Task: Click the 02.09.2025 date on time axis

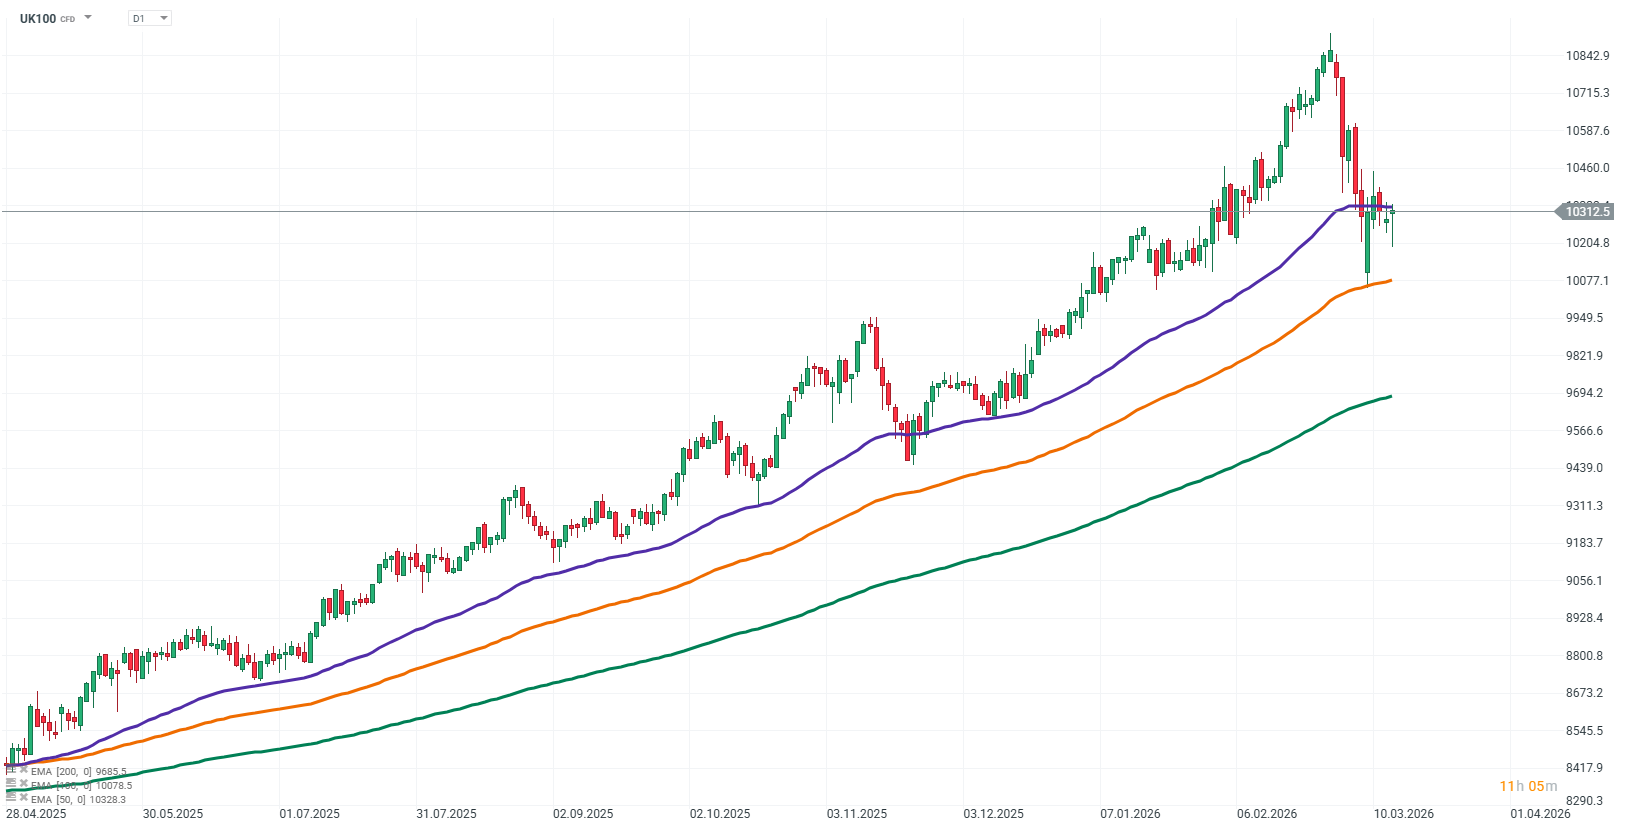Action: pos(583,813)
